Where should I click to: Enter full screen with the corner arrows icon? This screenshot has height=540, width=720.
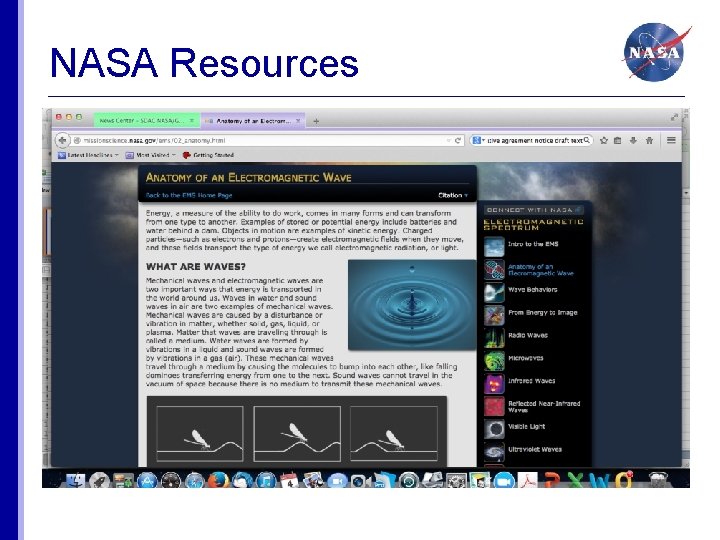pyautogui.click(x=674, y=118)
